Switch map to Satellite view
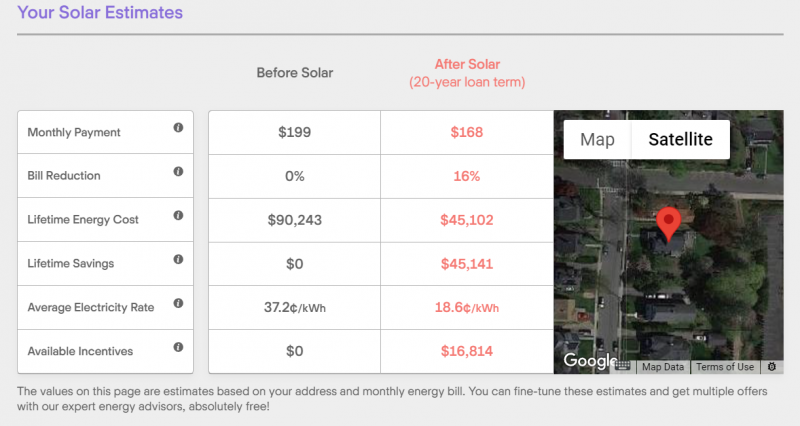Image resolution: width=800 pixels, height=426 pixels. coord(680,139)
